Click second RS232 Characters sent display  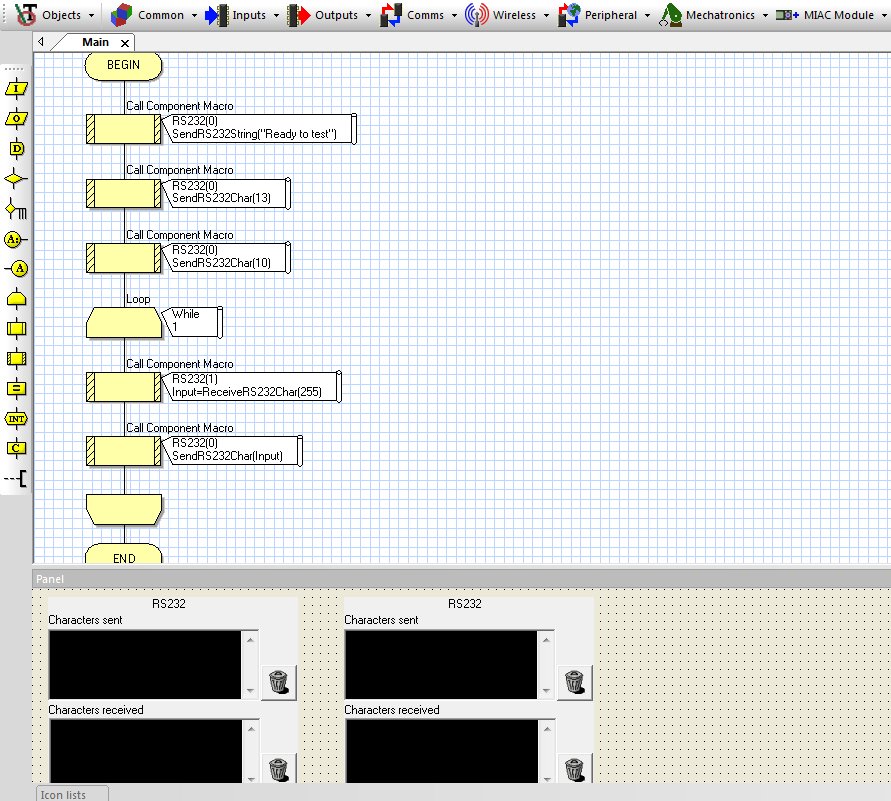[x=442, y=665]
